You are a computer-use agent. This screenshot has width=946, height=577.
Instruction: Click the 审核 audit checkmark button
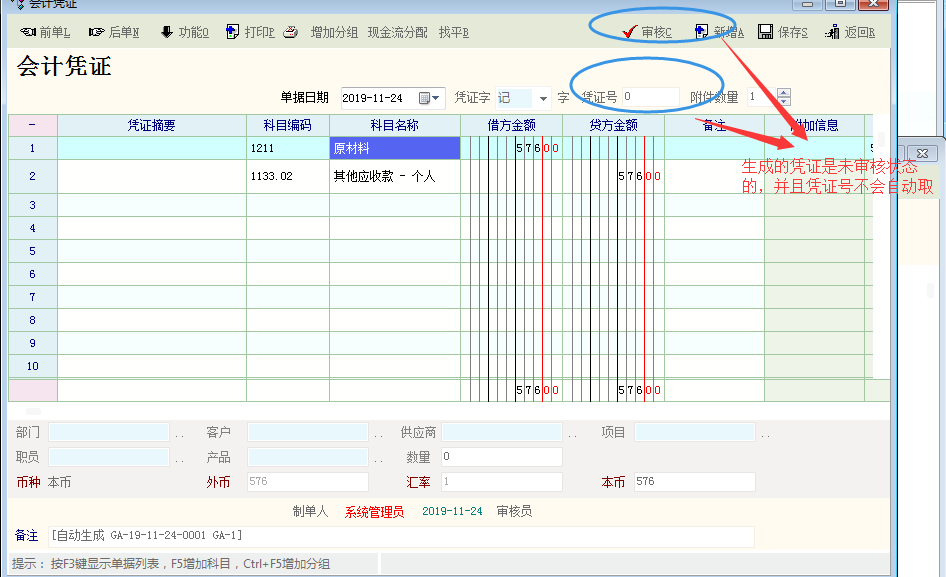click(x=646, y=33)
